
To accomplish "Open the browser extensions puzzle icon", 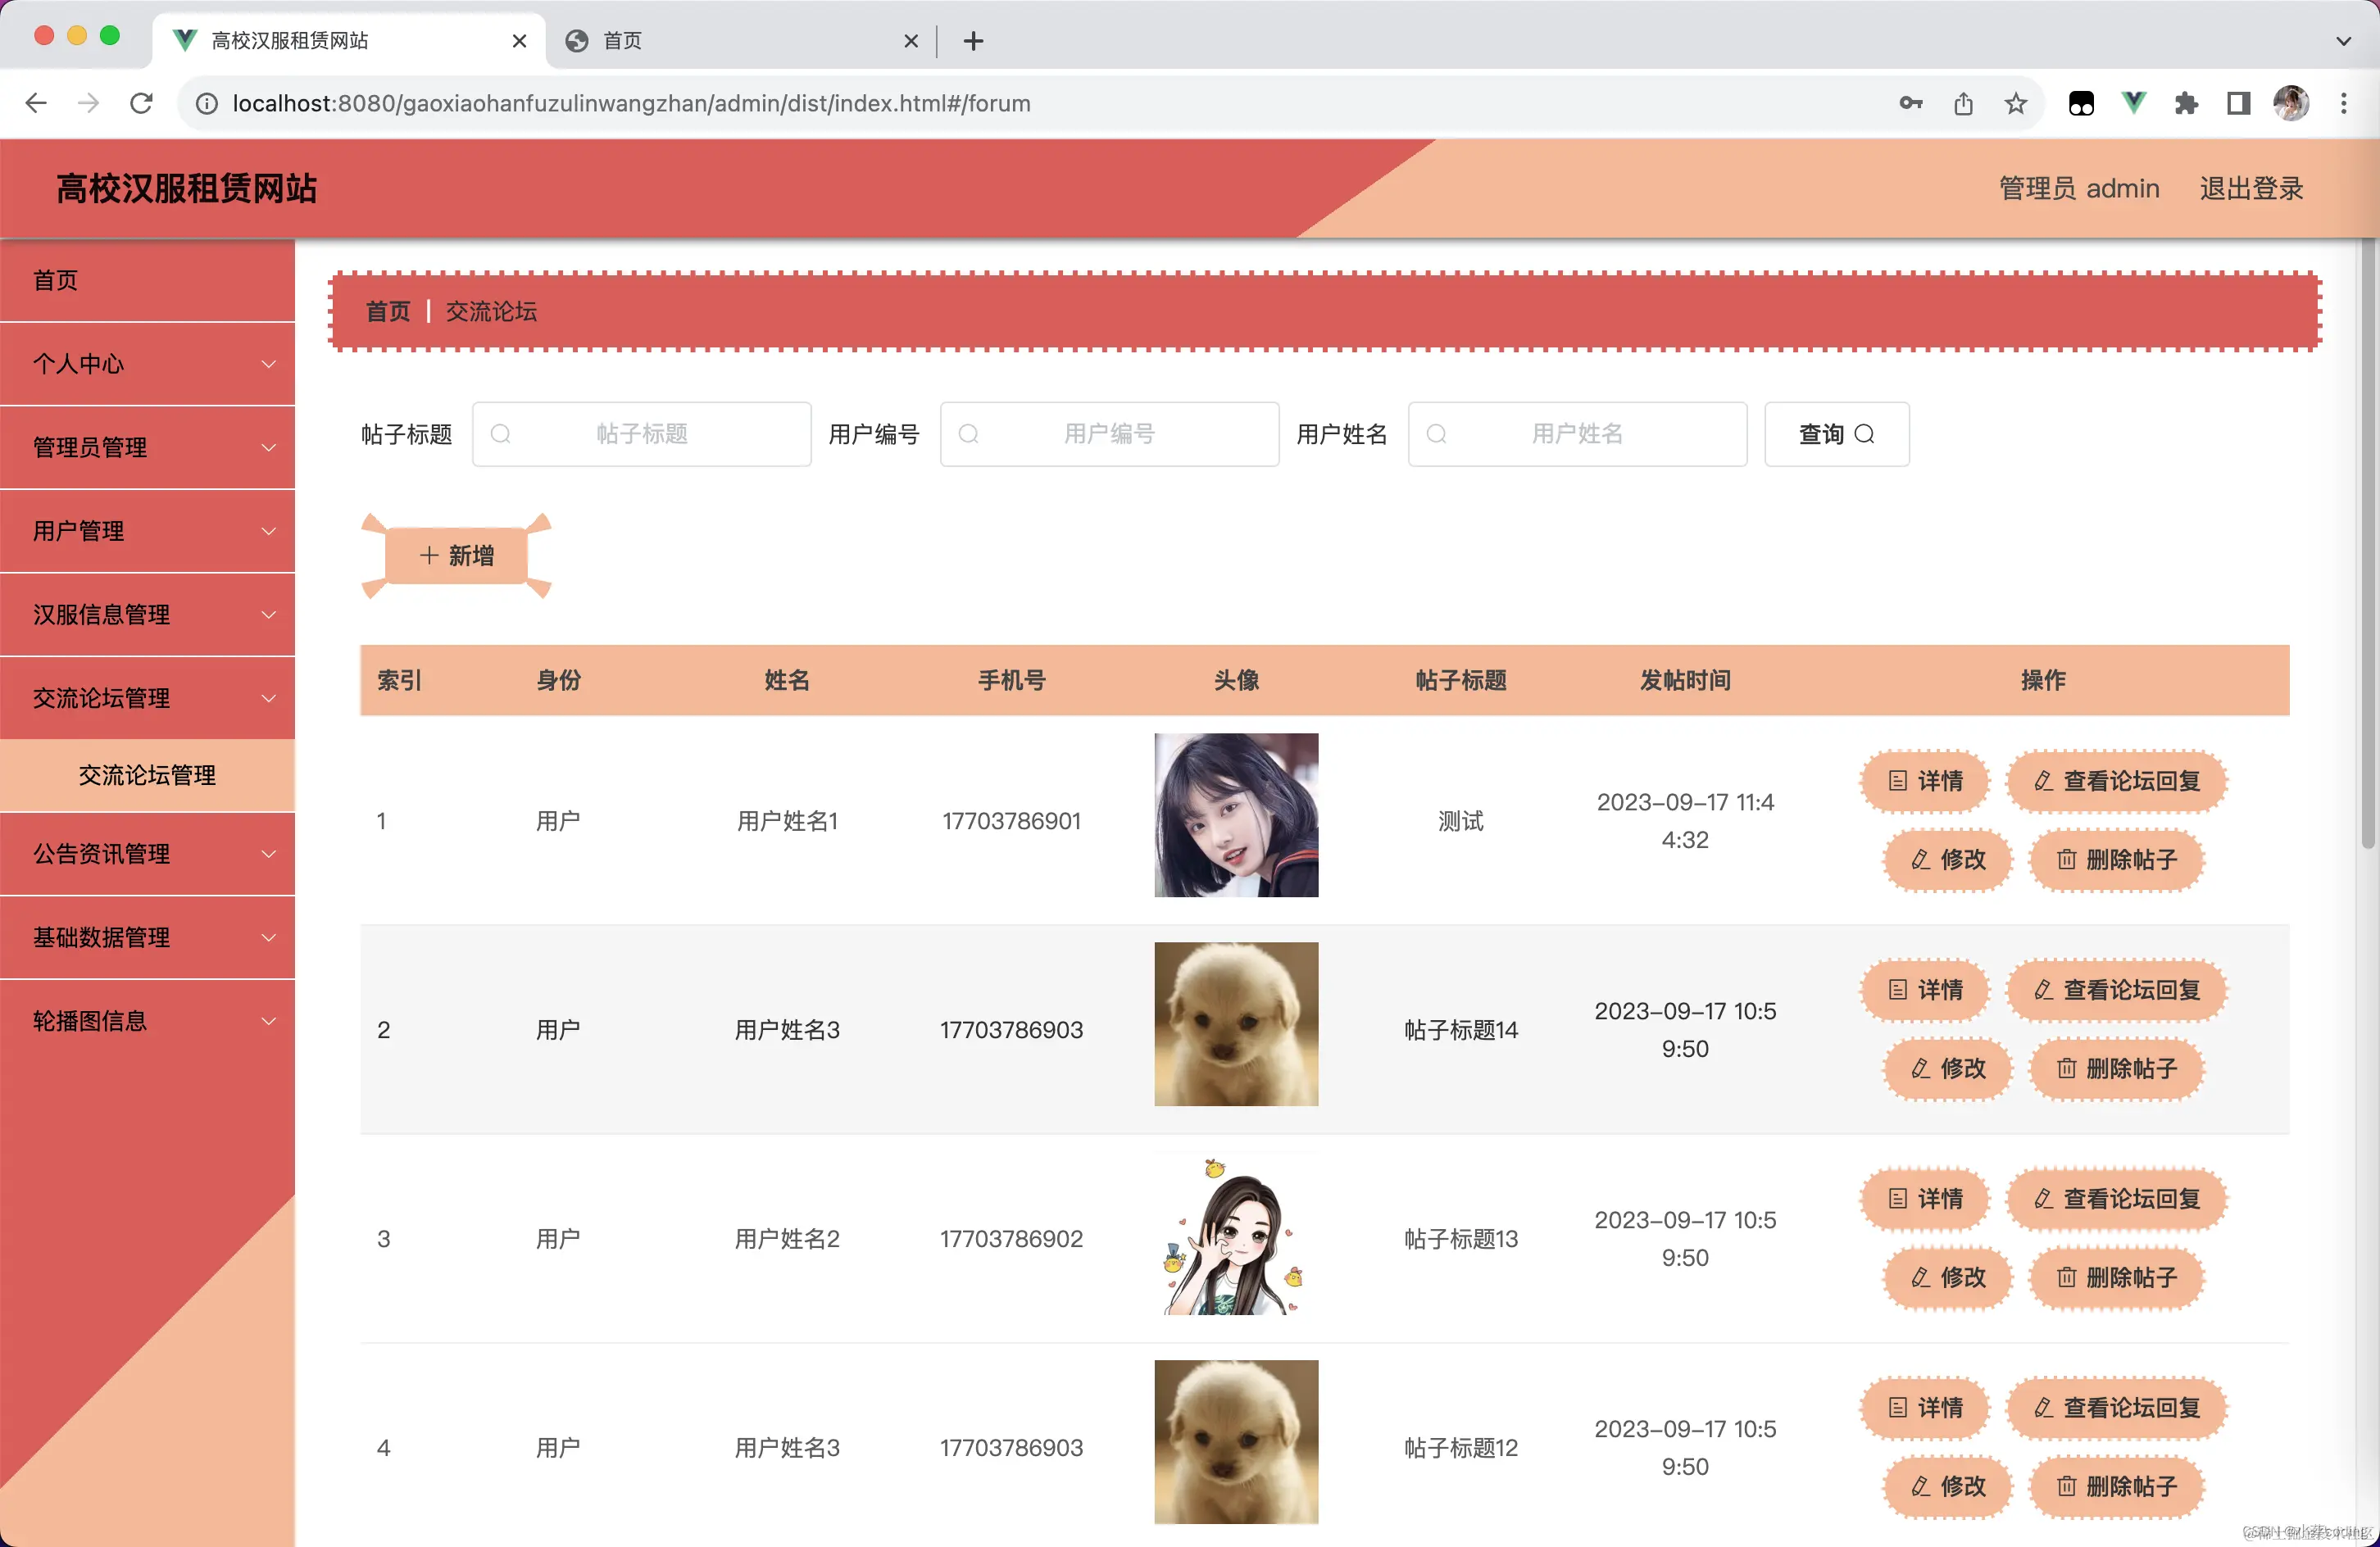I will [x=2186, y=103].
